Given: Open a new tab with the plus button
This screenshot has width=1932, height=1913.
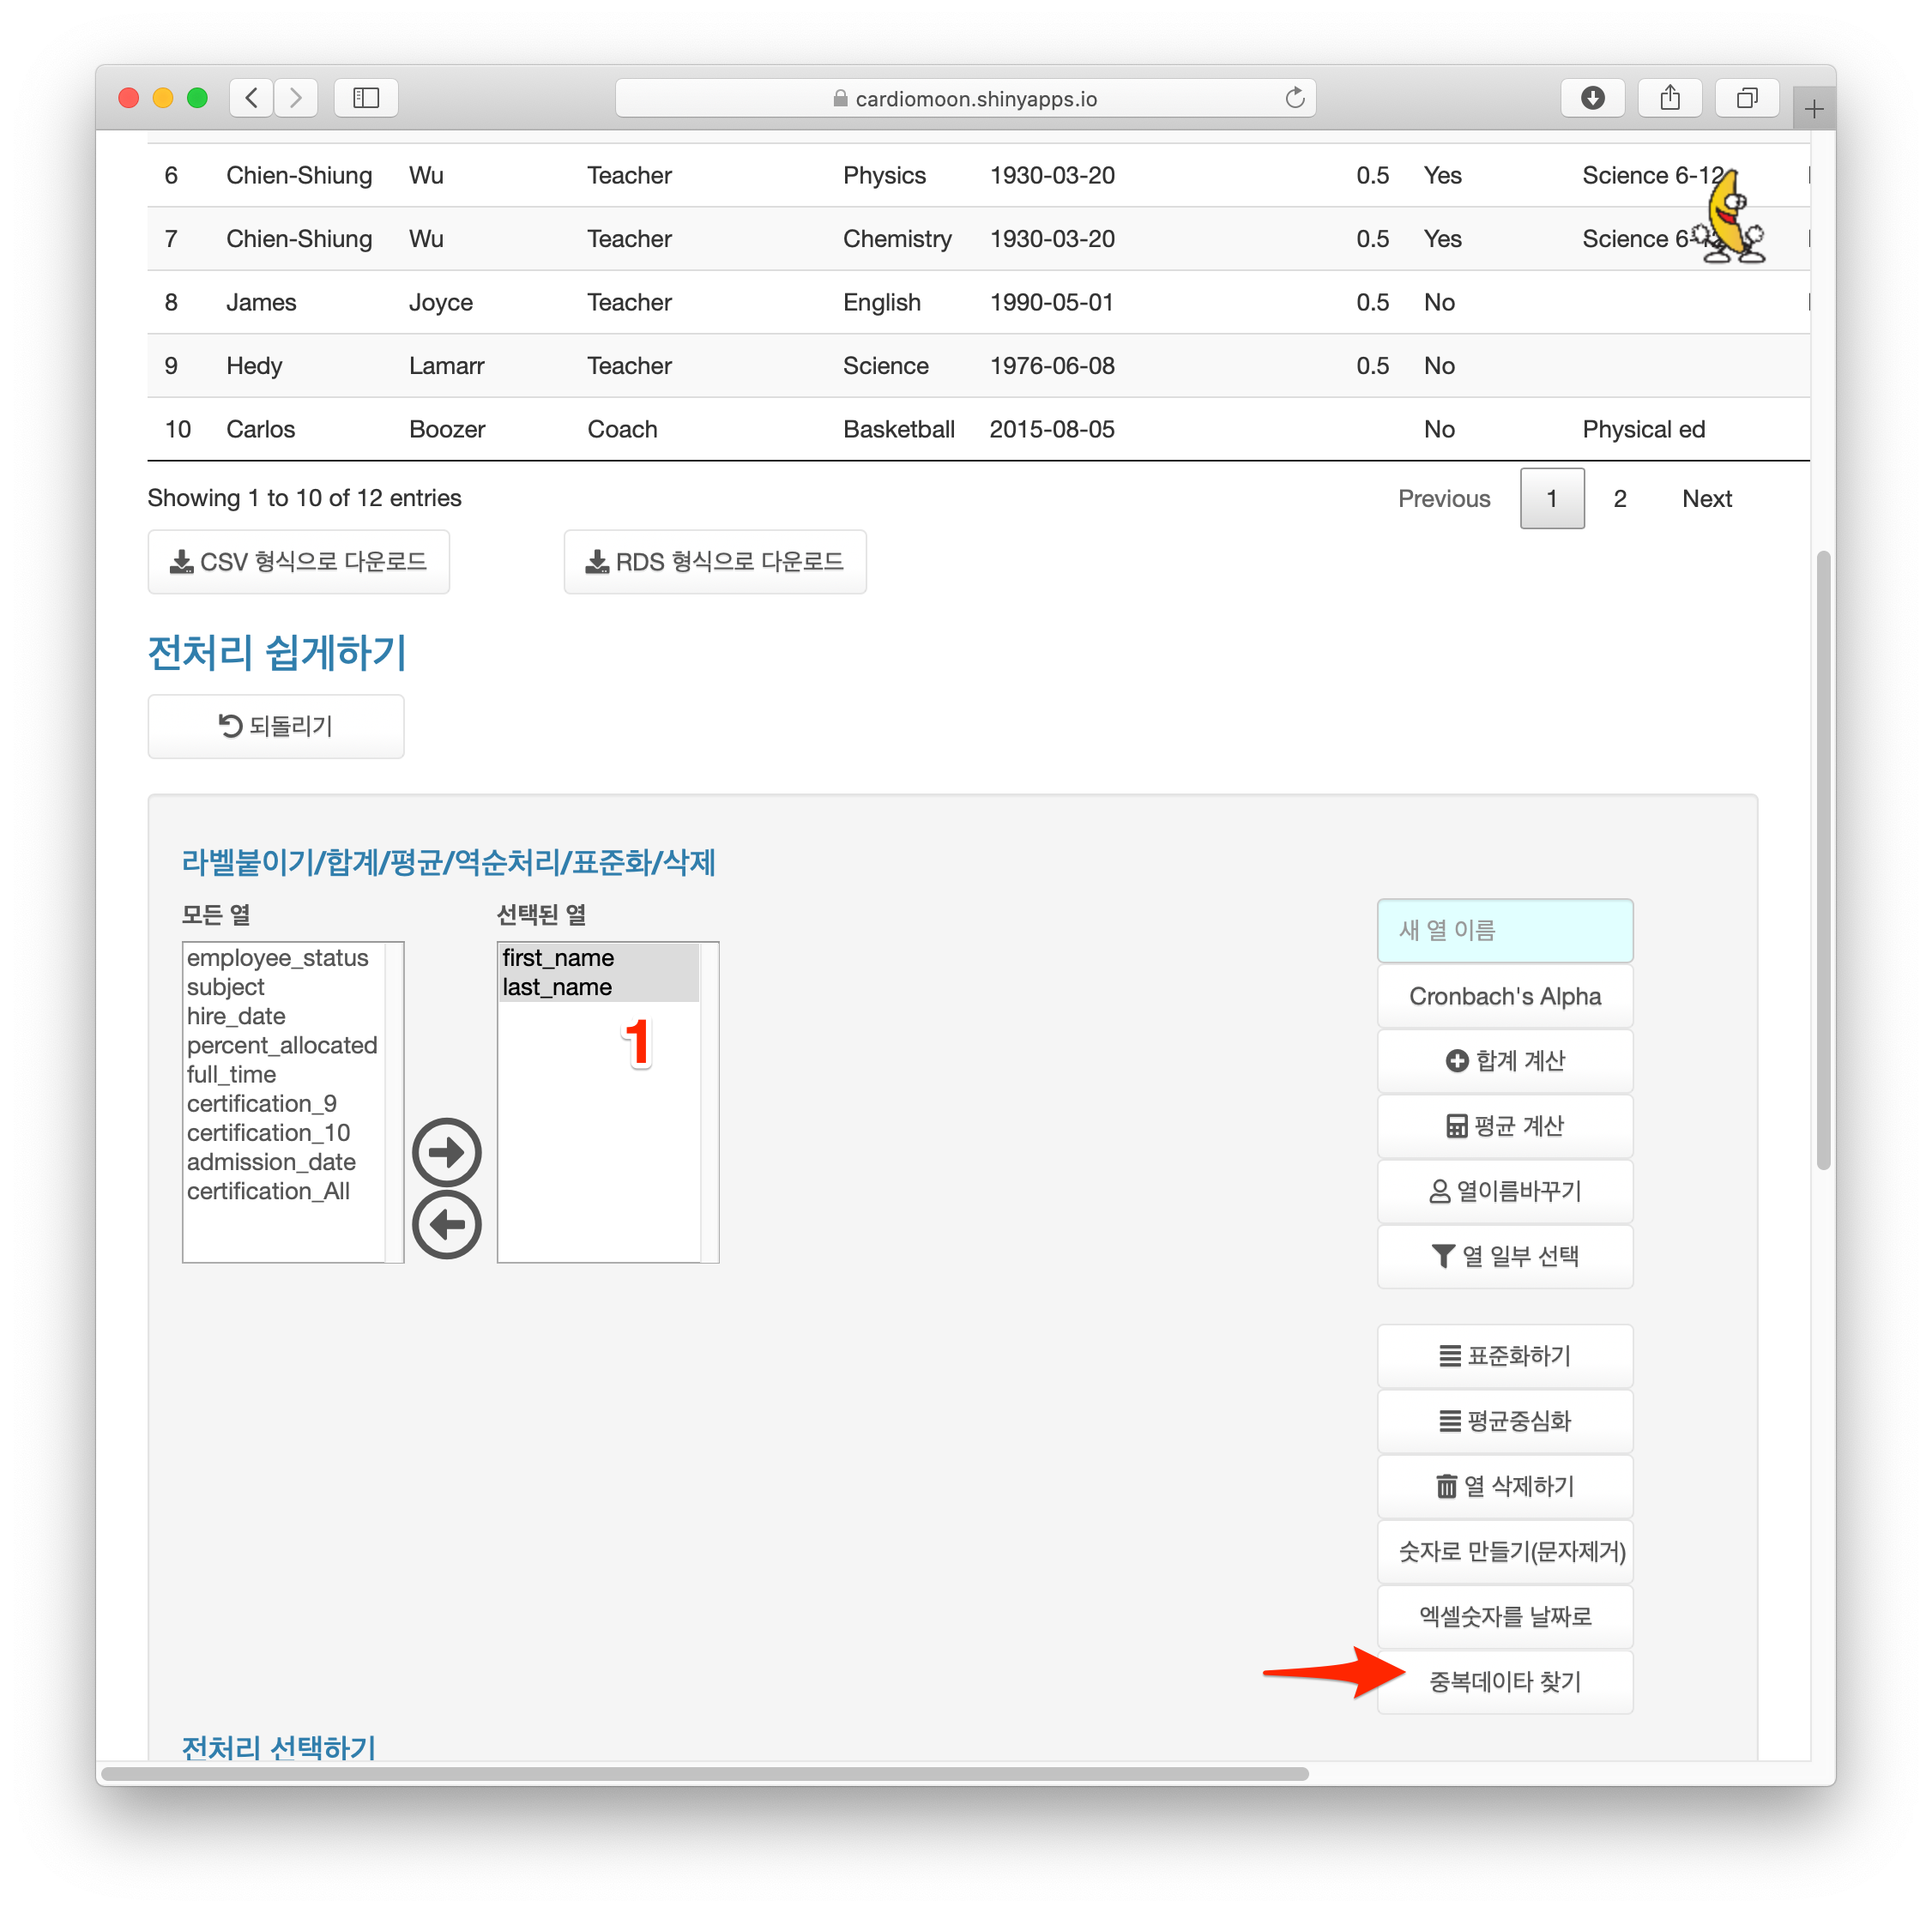Looking at the screenshot, I should [x=1813, y=108].
